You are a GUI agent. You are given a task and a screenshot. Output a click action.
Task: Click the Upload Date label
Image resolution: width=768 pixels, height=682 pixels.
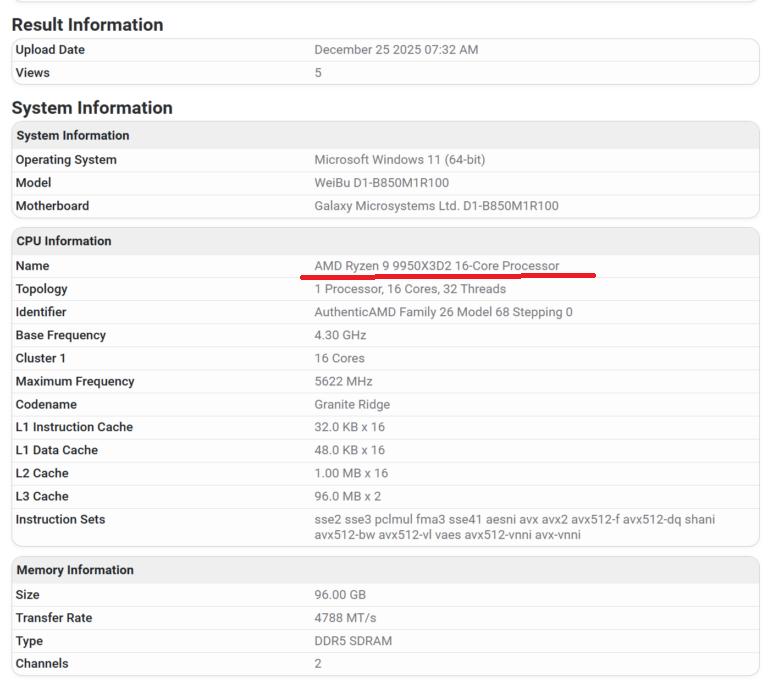[x=50, y=49]
